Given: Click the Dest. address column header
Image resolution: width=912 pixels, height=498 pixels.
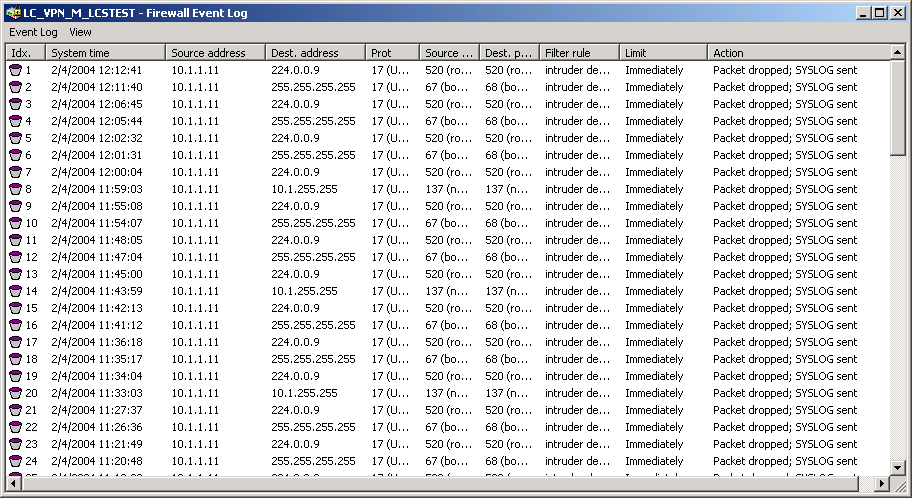Looking at the screenshot, I should [315, 53].
